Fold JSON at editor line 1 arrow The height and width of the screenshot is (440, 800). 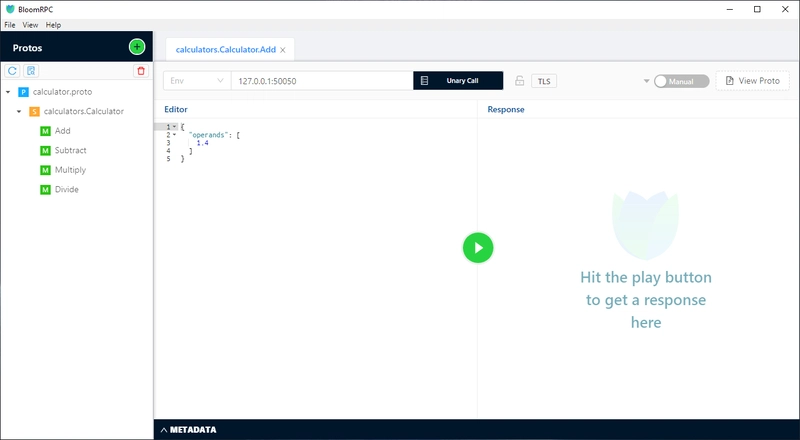[174, 127]
